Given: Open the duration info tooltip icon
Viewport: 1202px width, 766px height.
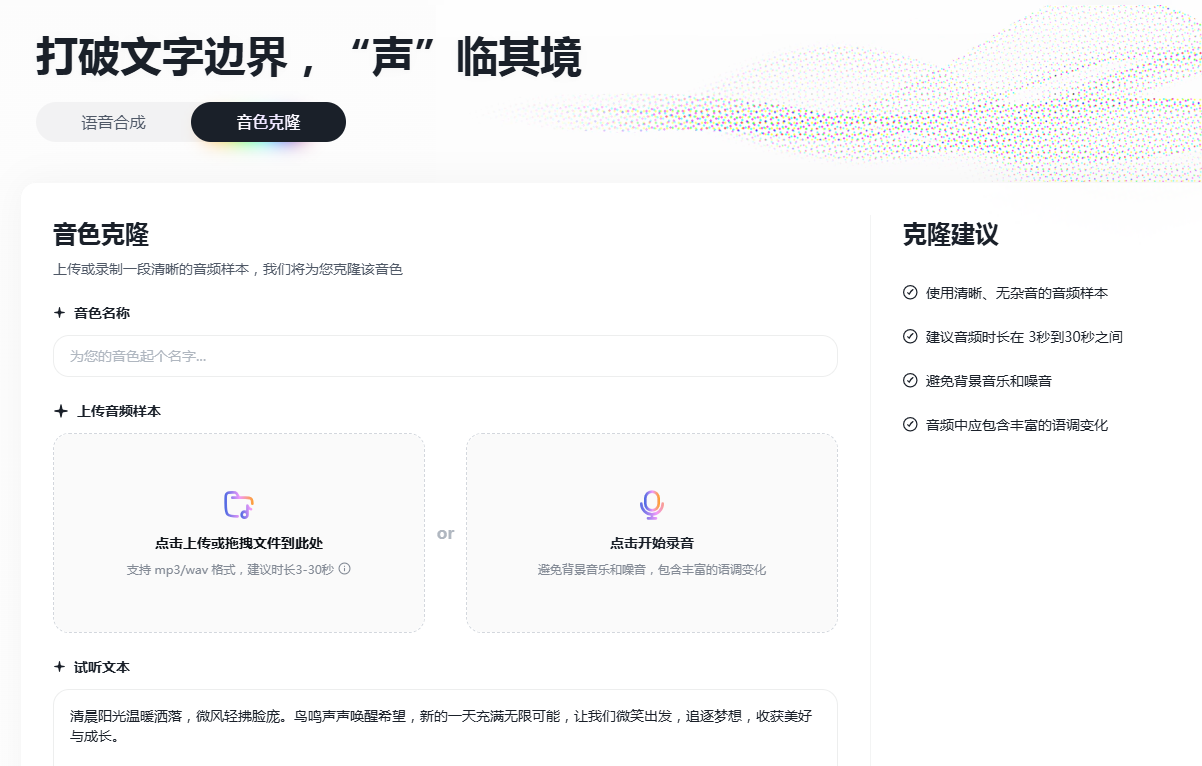Looking at the screenshot, I should click(x=343, y=568).
